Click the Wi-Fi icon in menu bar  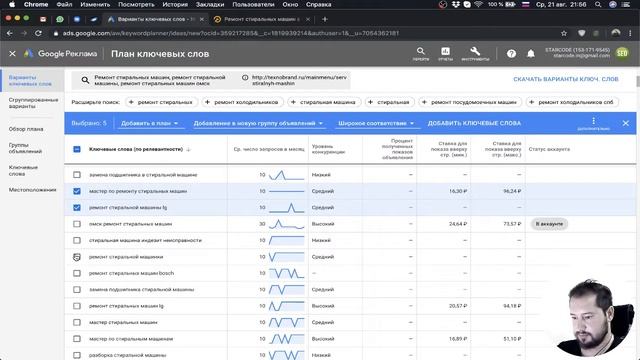[x=478, y=4]
